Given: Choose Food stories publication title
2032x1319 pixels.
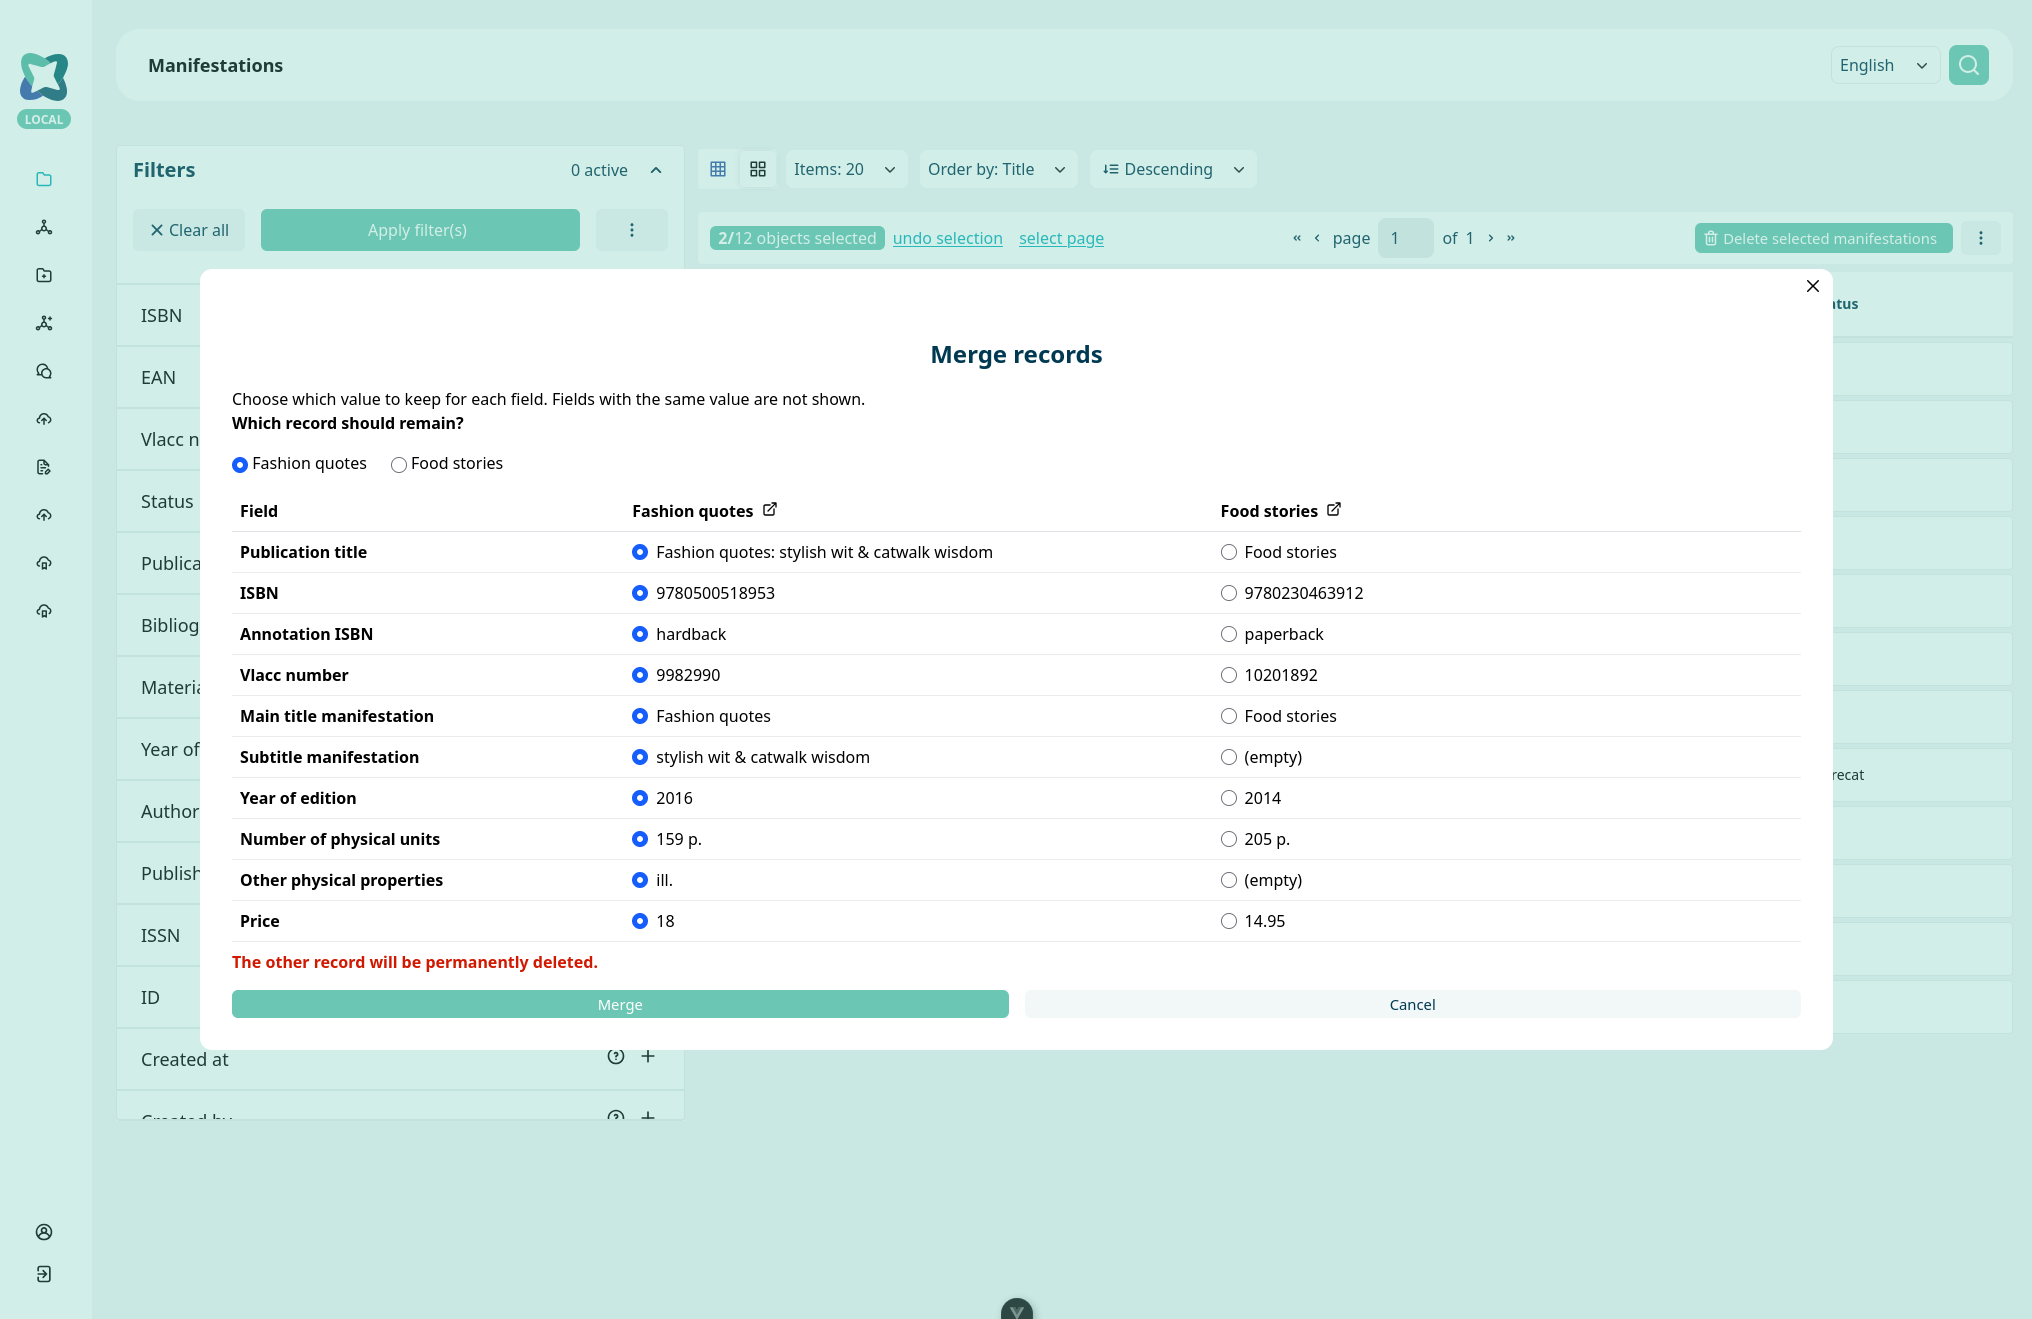Looking at the screenshot, I should [x=1229, y=552].
